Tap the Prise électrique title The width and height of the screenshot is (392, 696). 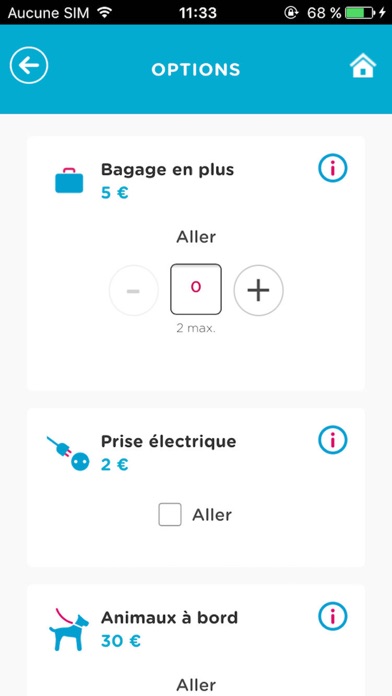pyautogui.click(x=169, y=441)
